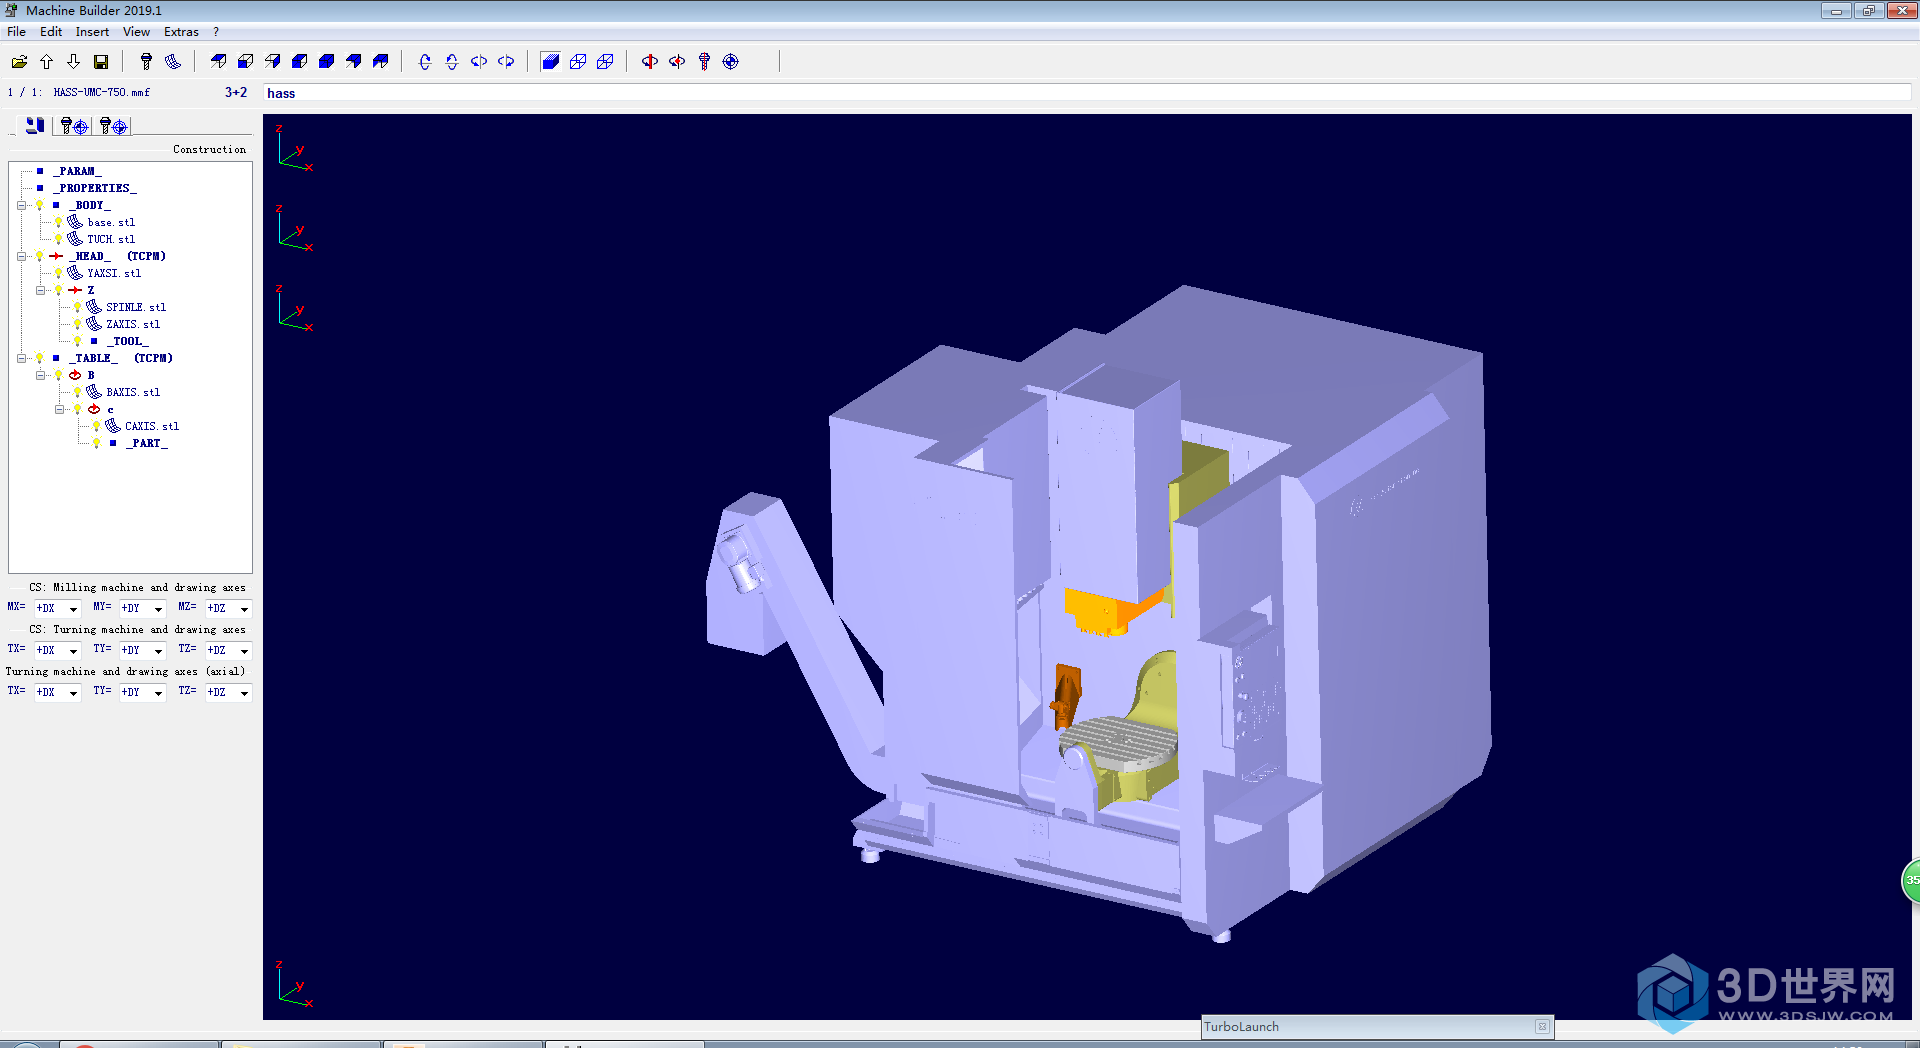Click the up arrow toolbar icon
This screenshot has width=1920, height=1048.
(46, 62)
